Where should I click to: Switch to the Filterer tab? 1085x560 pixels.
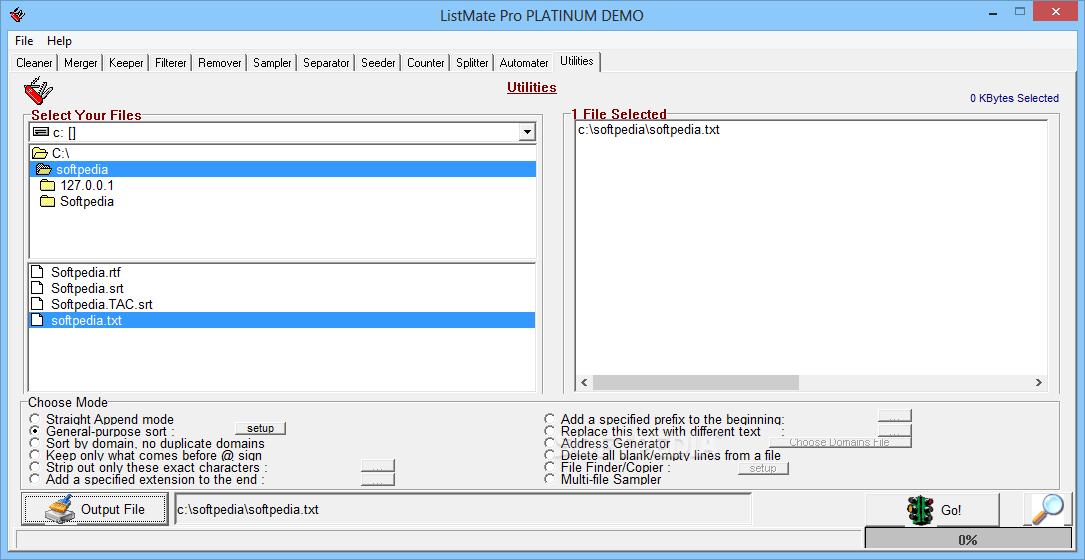pyautogui.click(x=171, y=63)
